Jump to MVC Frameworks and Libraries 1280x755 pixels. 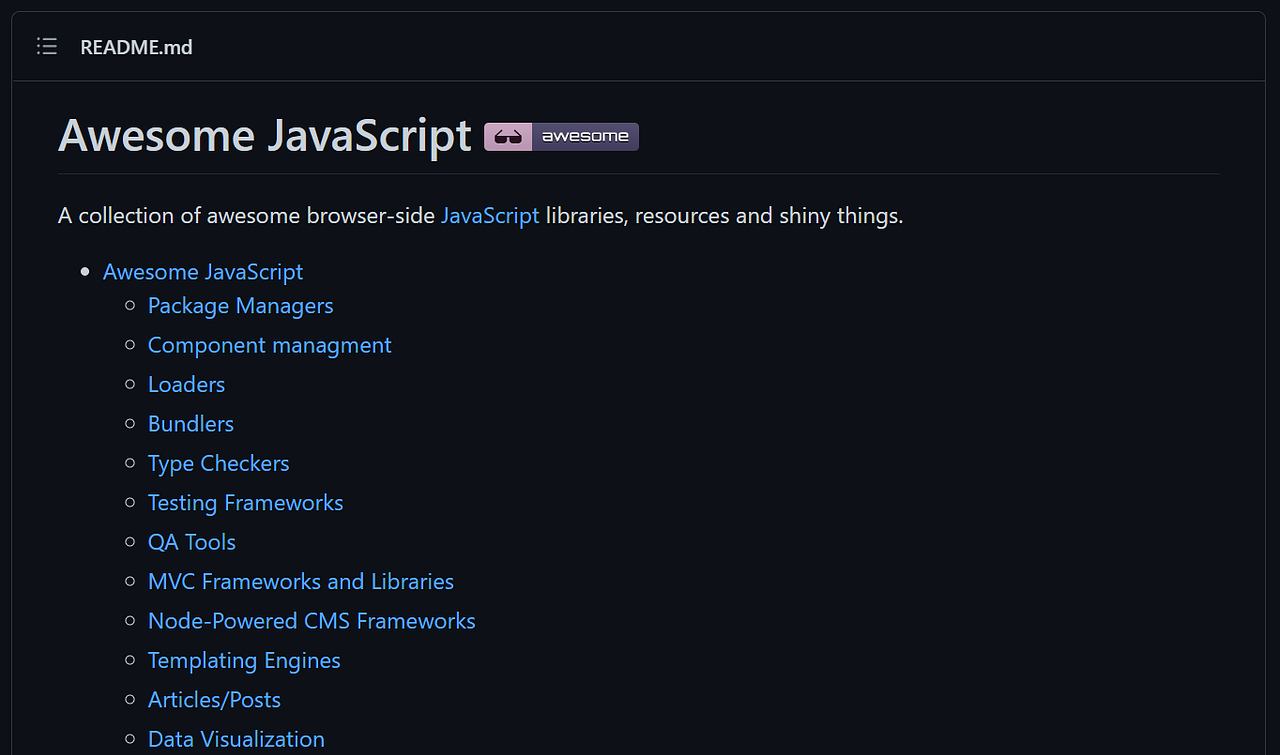(300, 582)
